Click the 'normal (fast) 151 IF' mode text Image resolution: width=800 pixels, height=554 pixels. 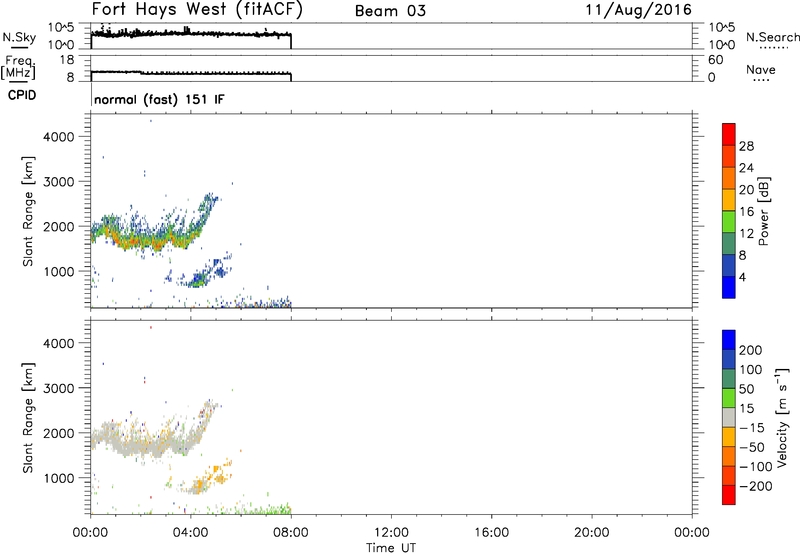click(x=159, y=99)
